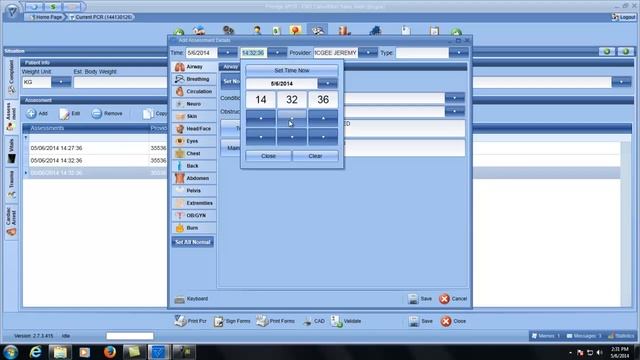Save the PCR from bottom toolbar
The image size is (640, 360).
pyautogui.click(x=421, y=321)
